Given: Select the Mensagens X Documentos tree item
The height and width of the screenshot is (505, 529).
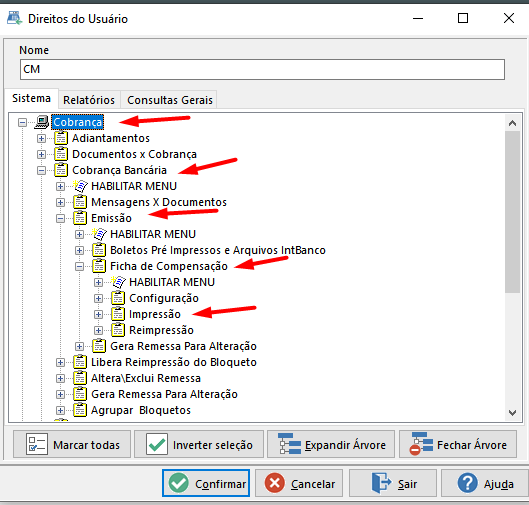Looking at the screenshot, I should 159,202.
